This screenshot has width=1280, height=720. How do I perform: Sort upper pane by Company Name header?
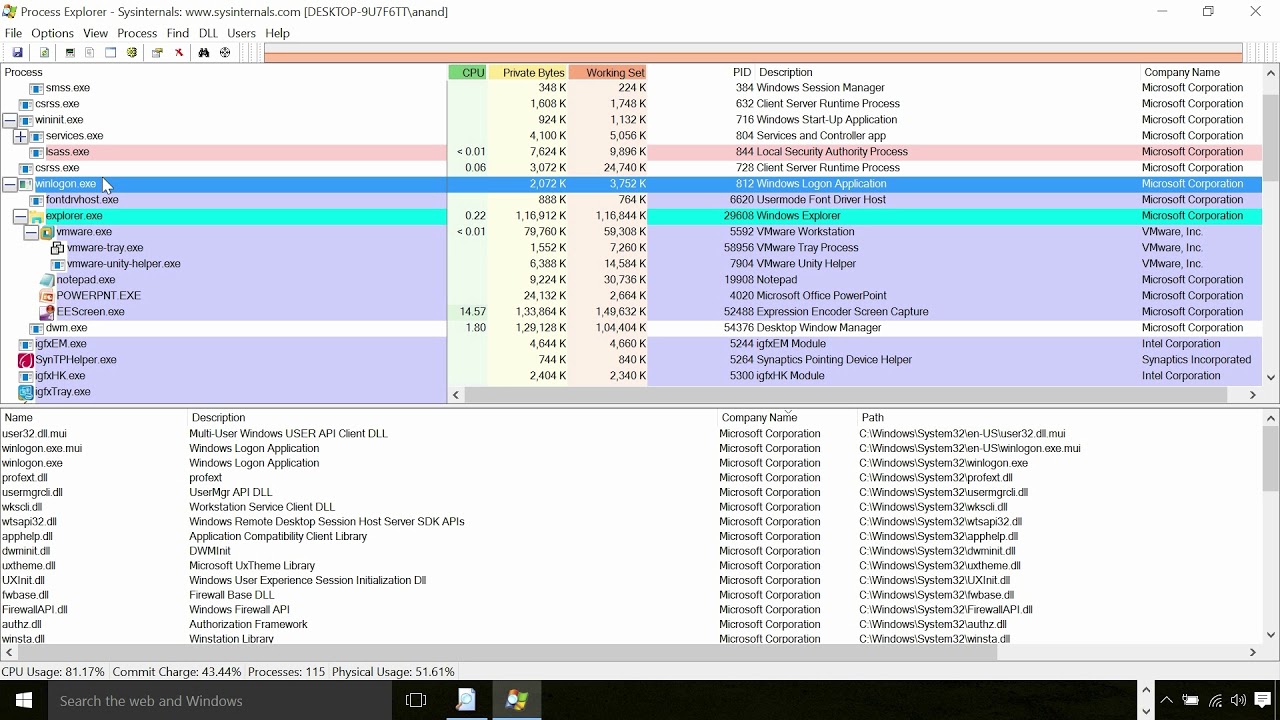[x=1181, y=72]
